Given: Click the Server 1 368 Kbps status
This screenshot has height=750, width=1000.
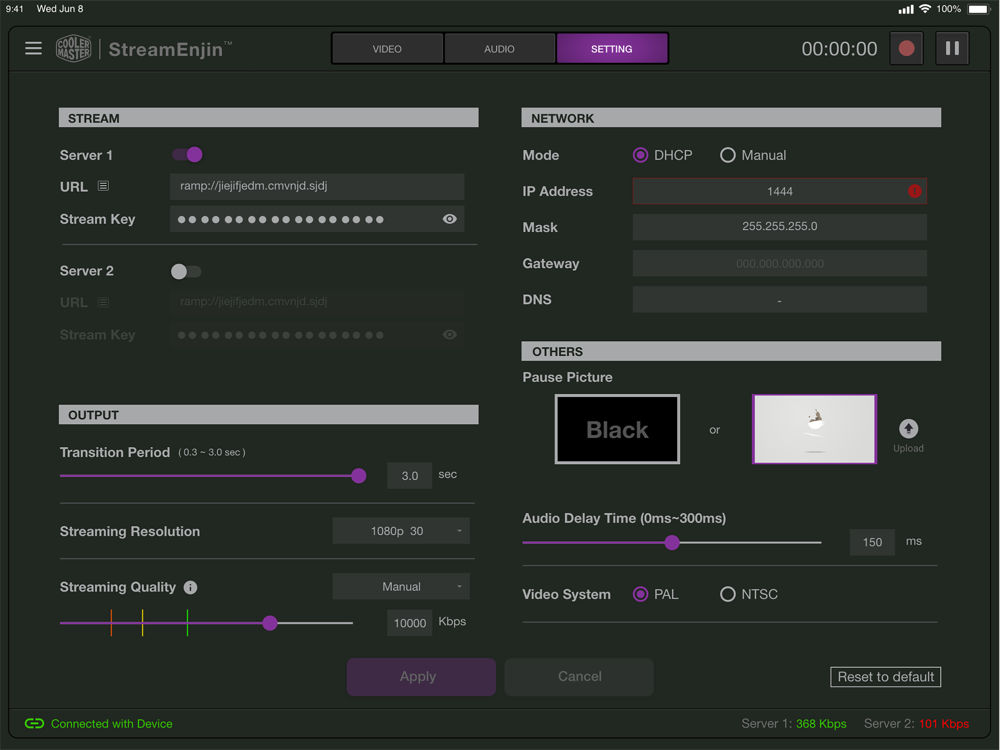Looking at the screenshot, I should coord(794,724).
